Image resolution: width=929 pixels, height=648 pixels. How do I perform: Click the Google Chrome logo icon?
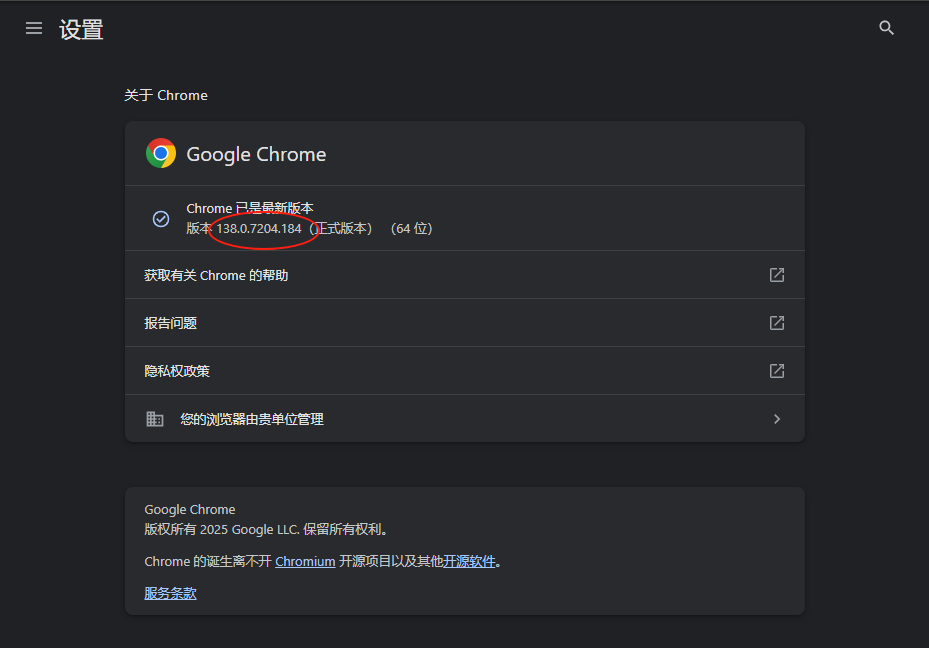(161, 153)
